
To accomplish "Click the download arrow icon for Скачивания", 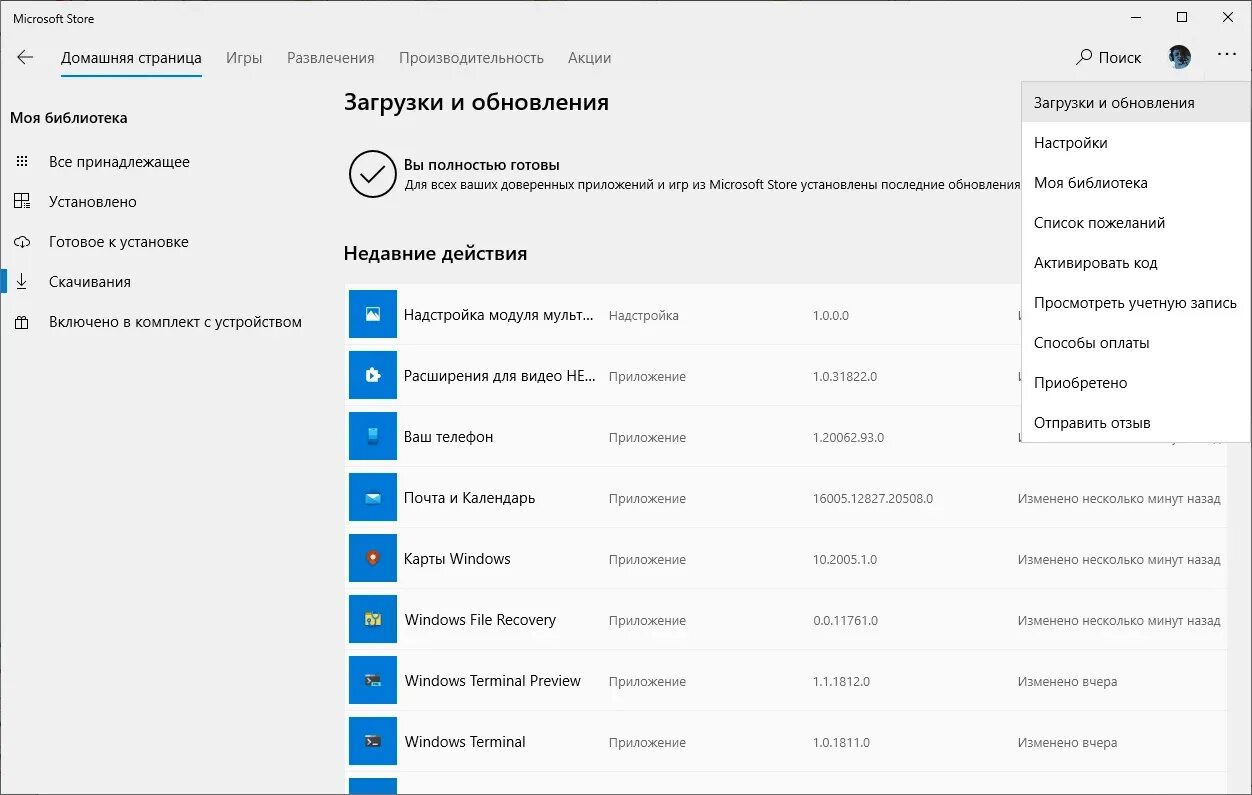I will pyautogui.click(x=22, y=282).
